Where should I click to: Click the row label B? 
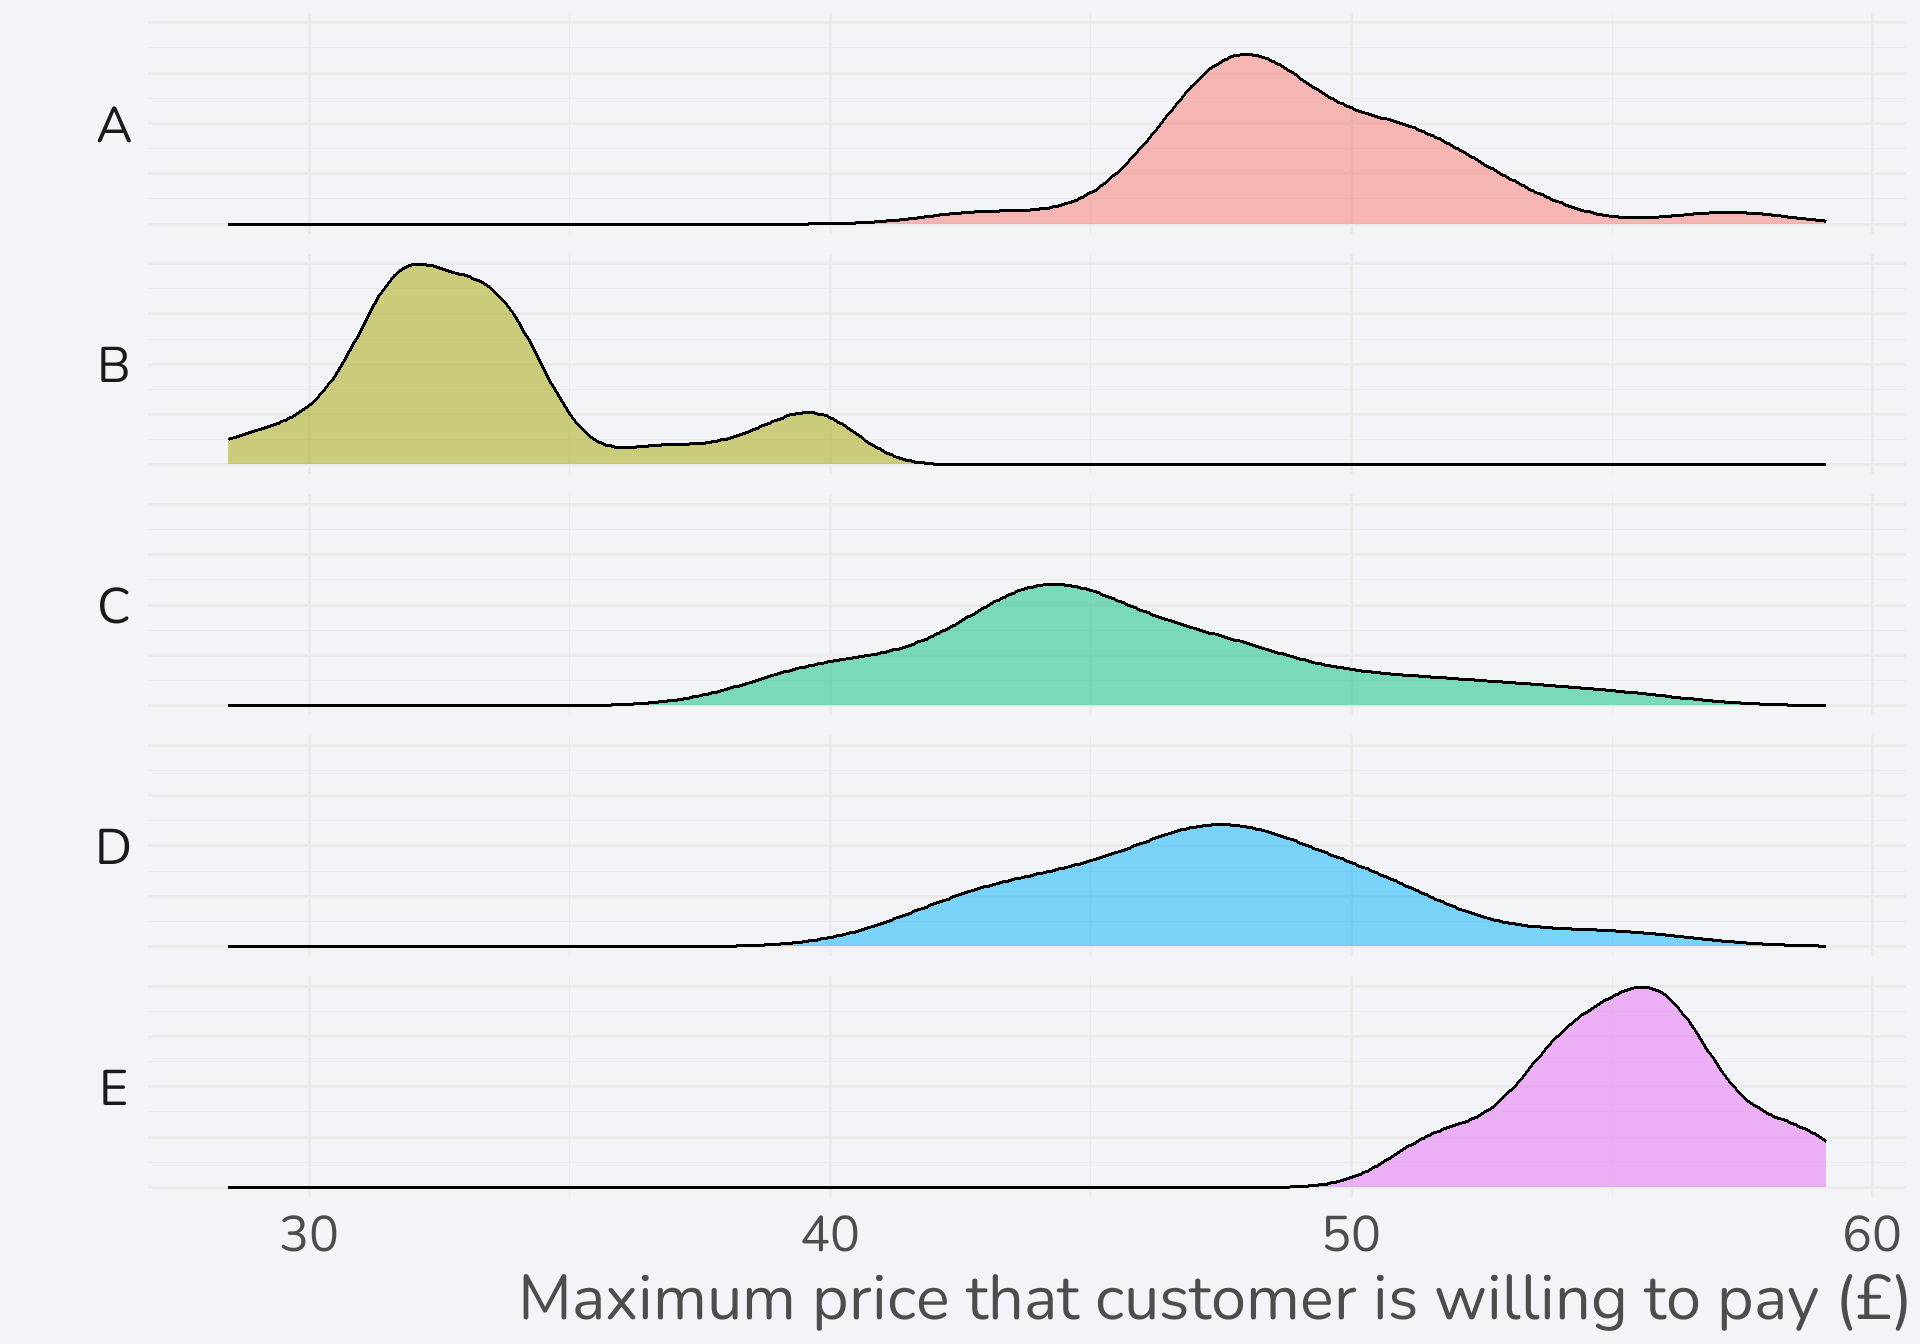click(x=114, y=366)
